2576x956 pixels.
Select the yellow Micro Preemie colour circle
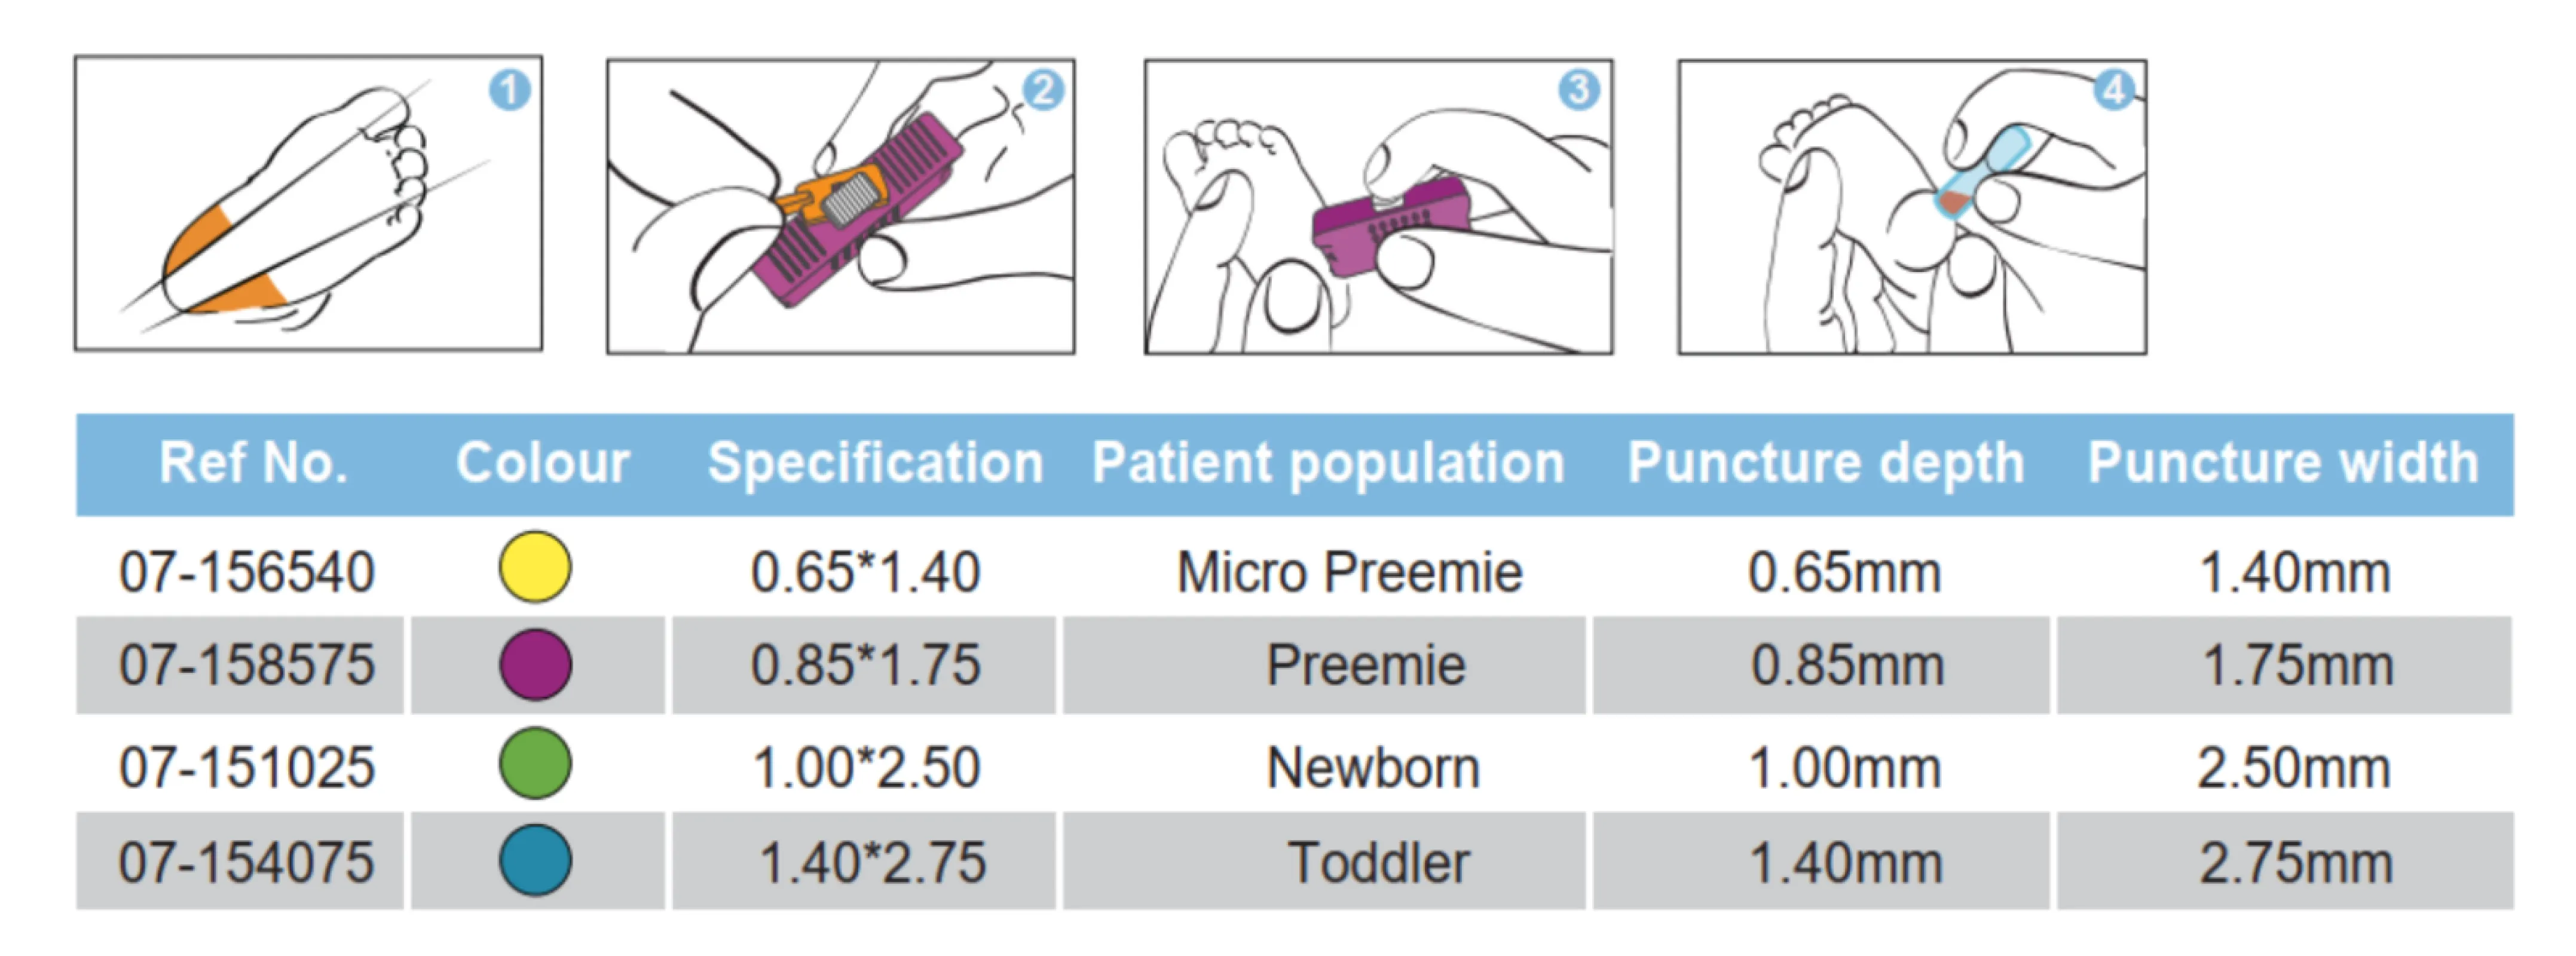tap(535, 567)
